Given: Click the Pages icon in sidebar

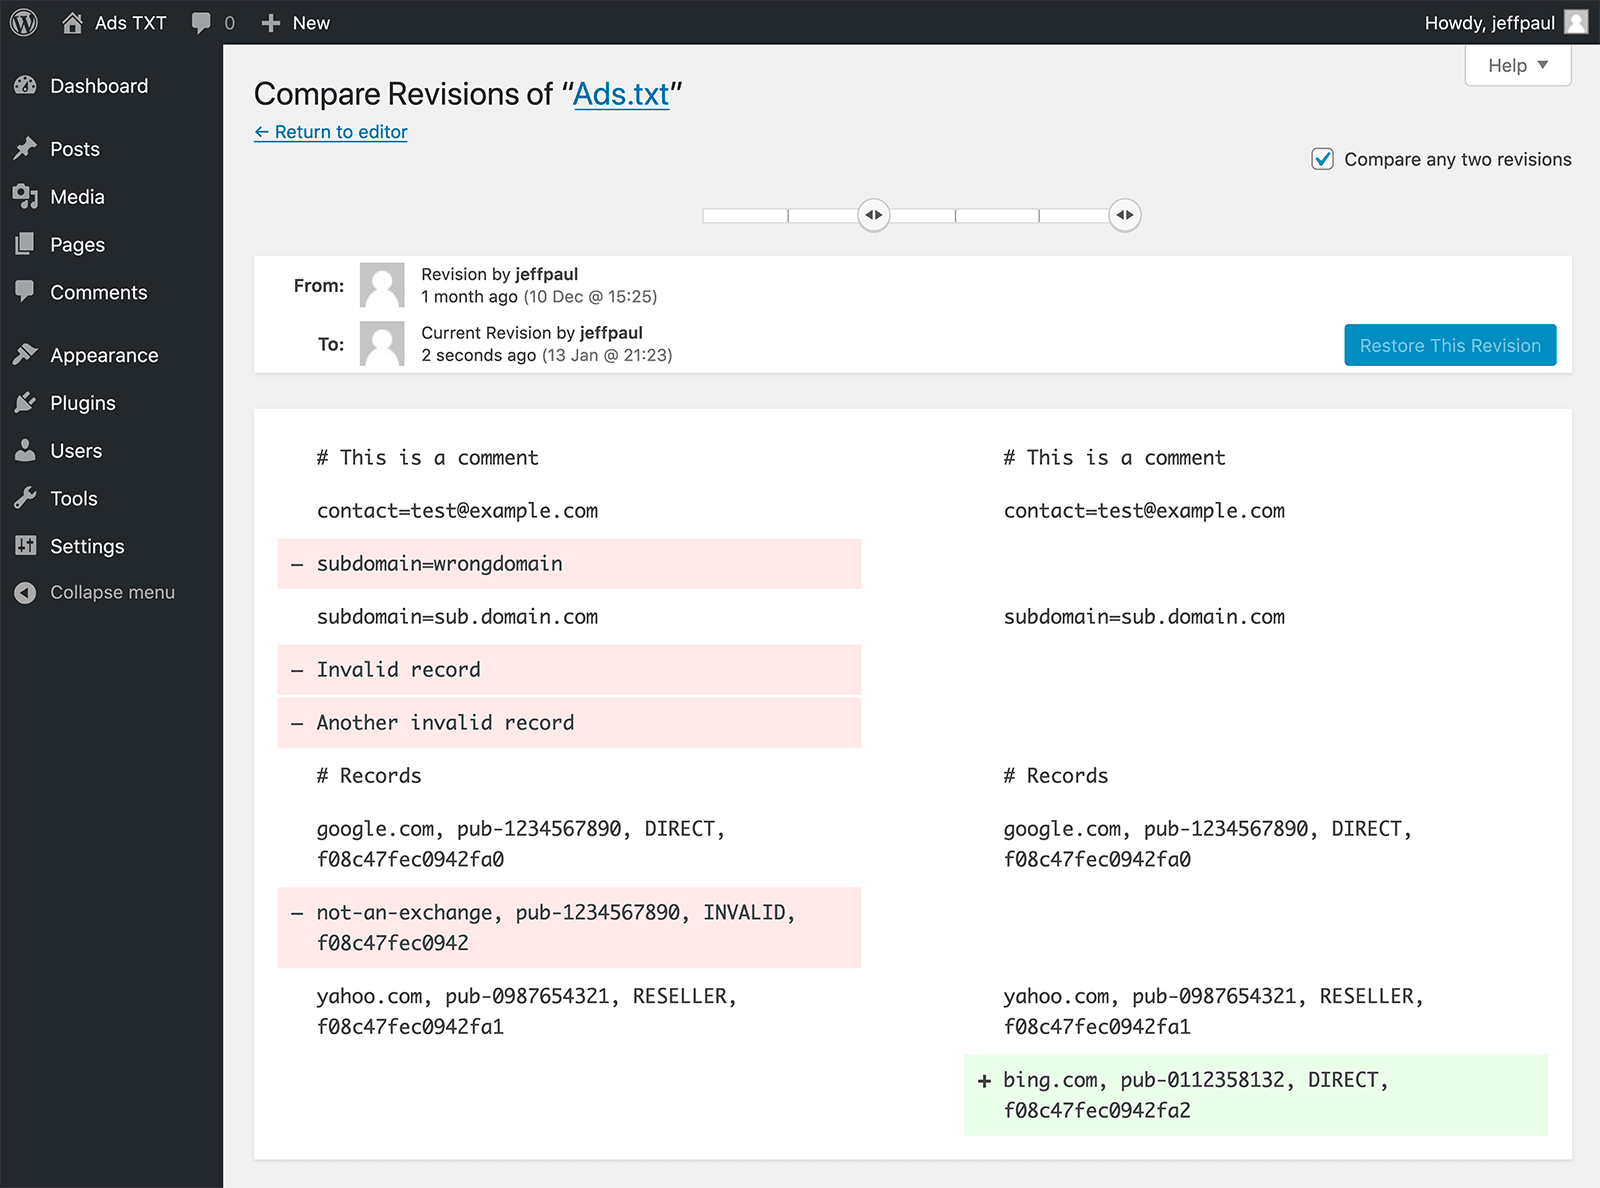Looking at the screenshot, I should click(25, 244).
